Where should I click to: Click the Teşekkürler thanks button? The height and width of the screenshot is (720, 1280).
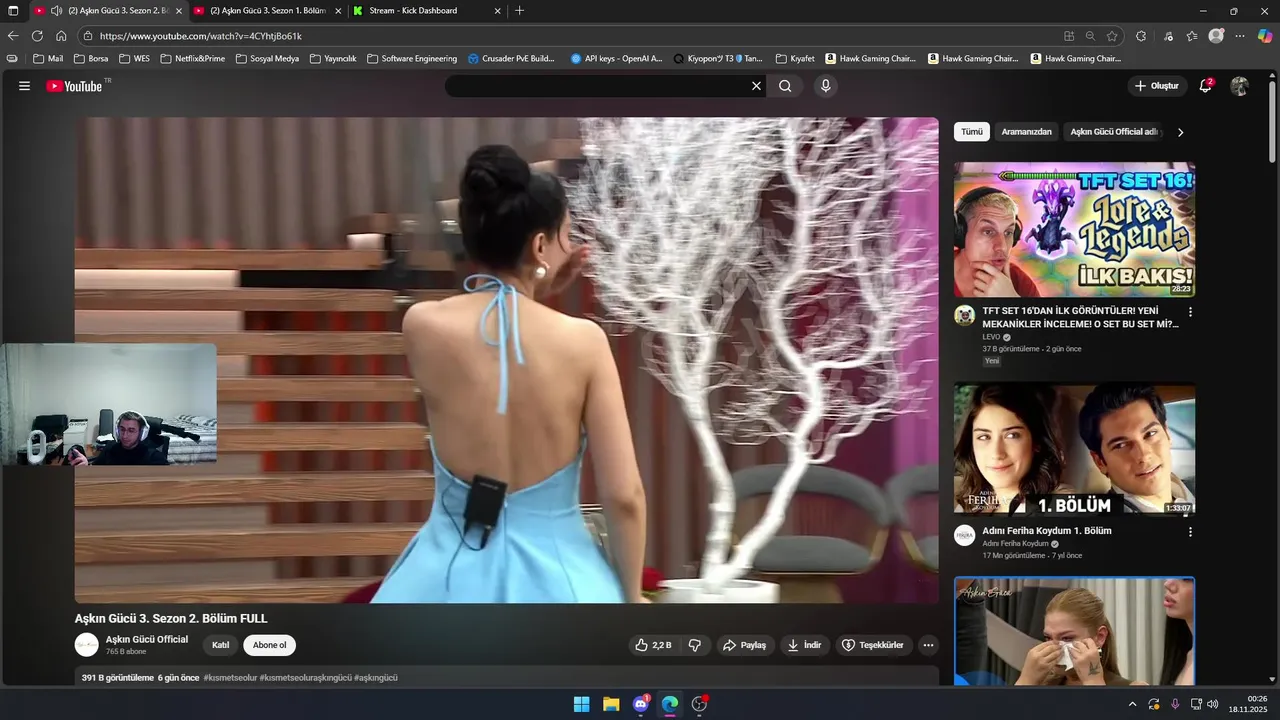click(873, 645)
